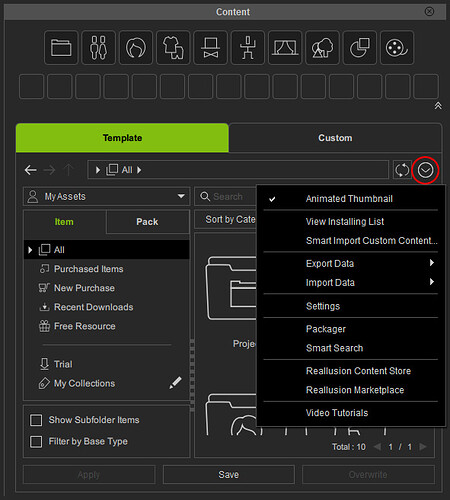Select the Actor category icon

(x=98, y=48)
